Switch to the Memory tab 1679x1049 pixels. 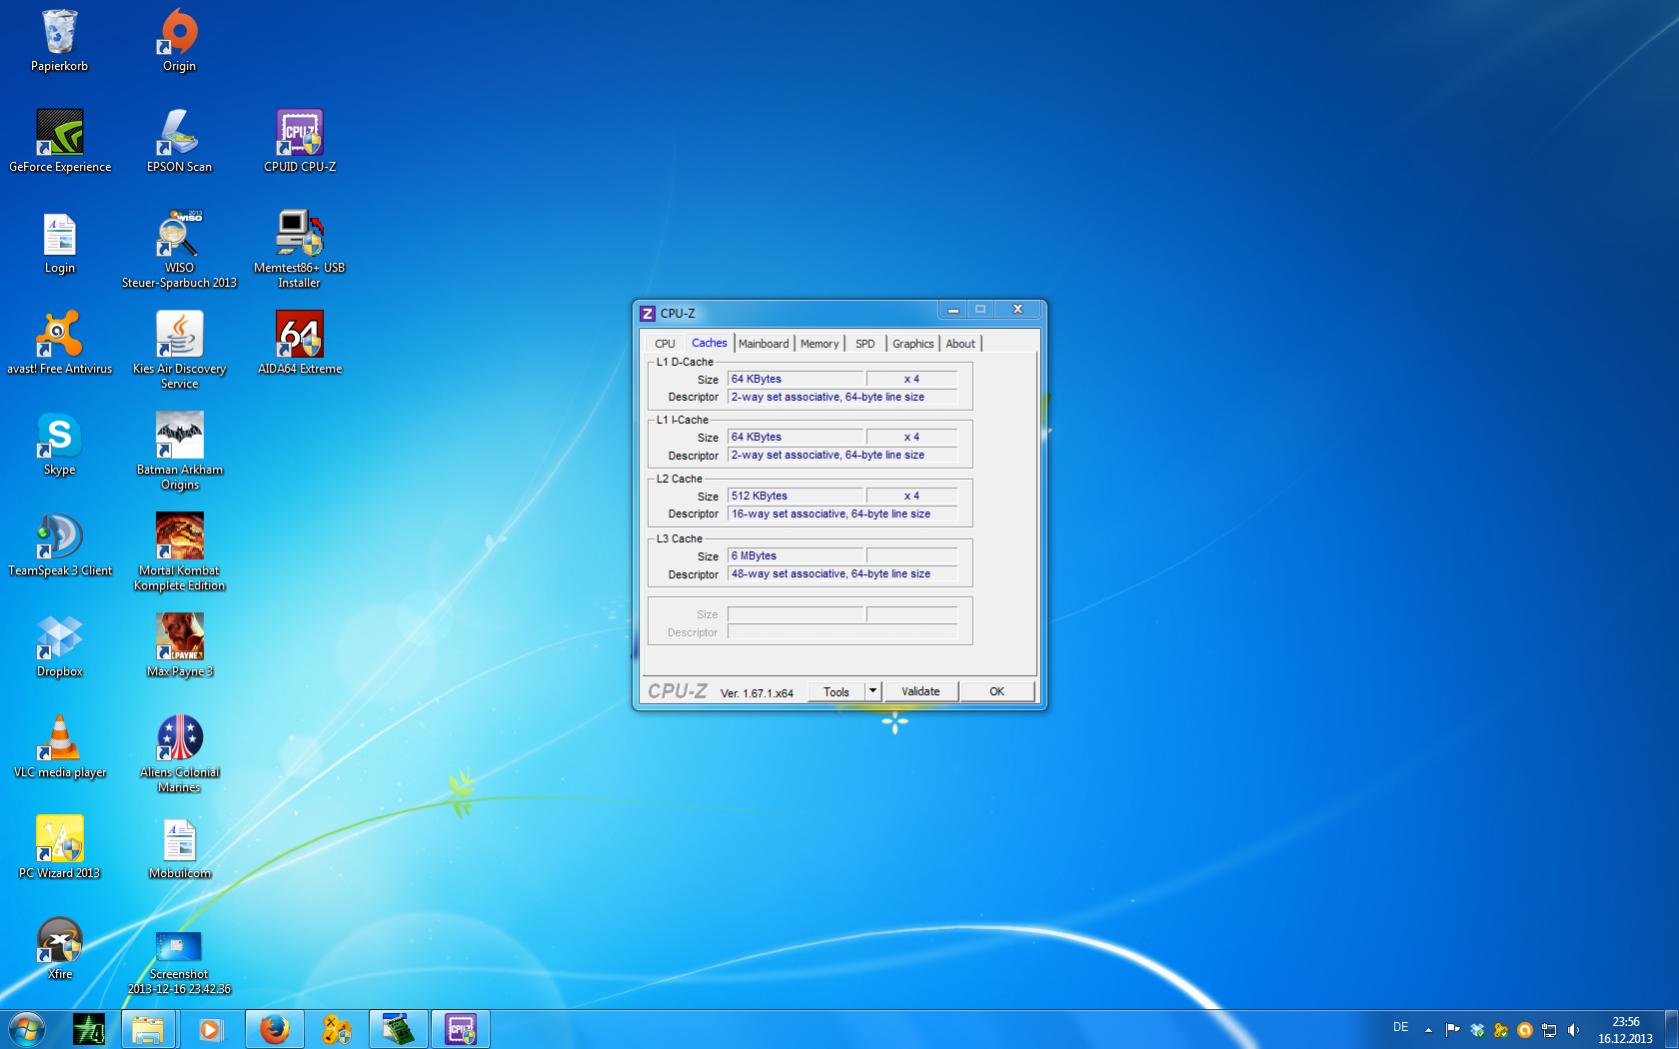(x=819, y=344)
